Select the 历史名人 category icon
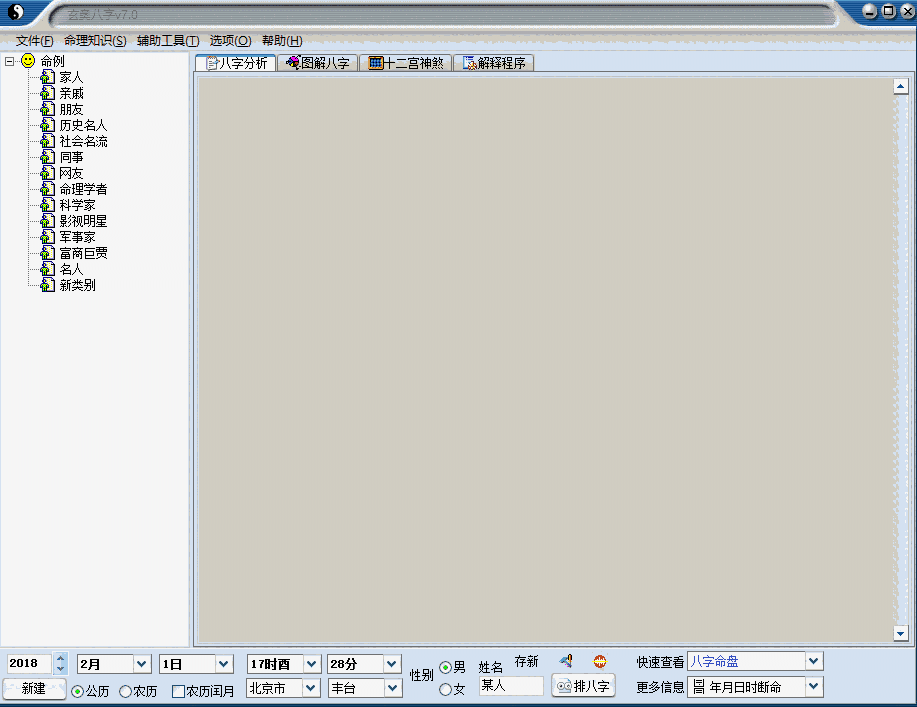917x707 pixels. (x=47, y=125)
